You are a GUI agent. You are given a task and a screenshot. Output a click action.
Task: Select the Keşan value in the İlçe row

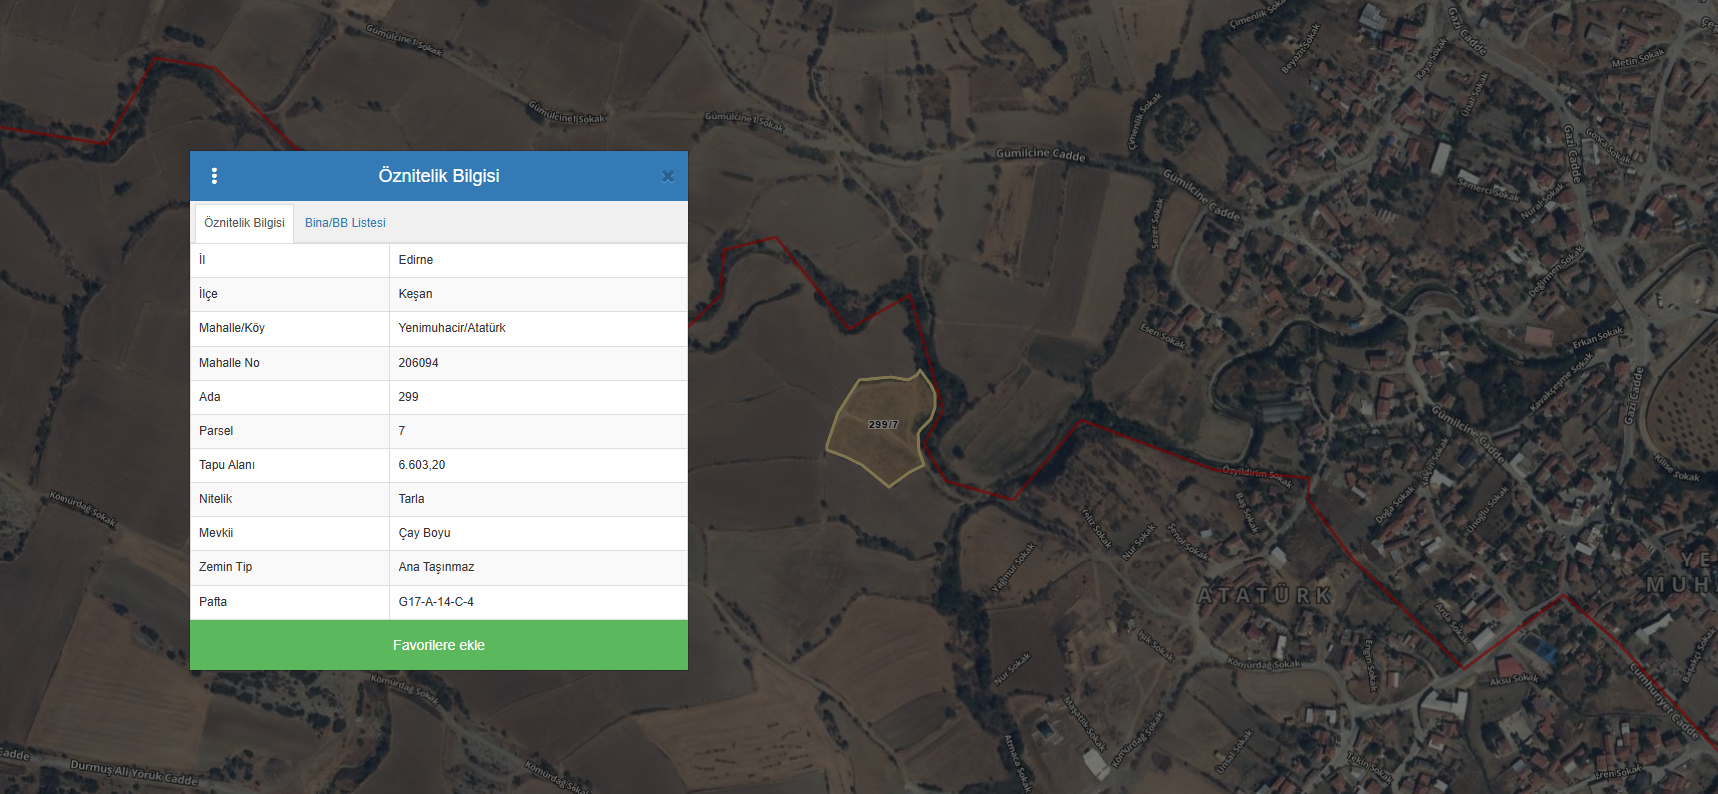coord(415,294)
